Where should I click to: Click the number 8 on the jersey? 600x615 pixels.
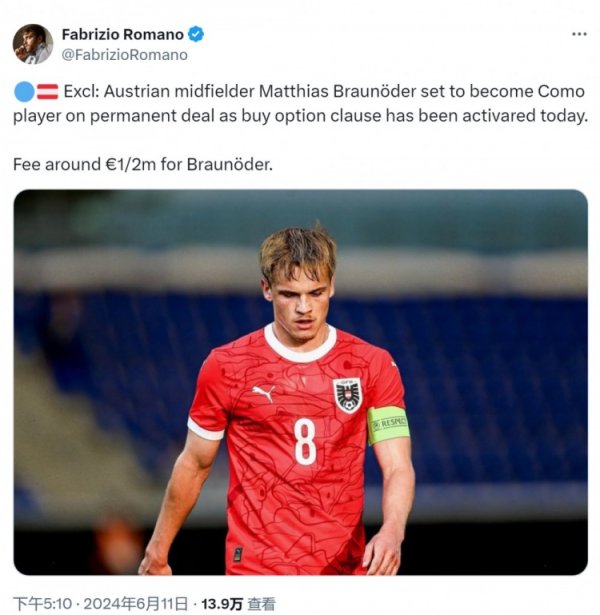[305, 441]
